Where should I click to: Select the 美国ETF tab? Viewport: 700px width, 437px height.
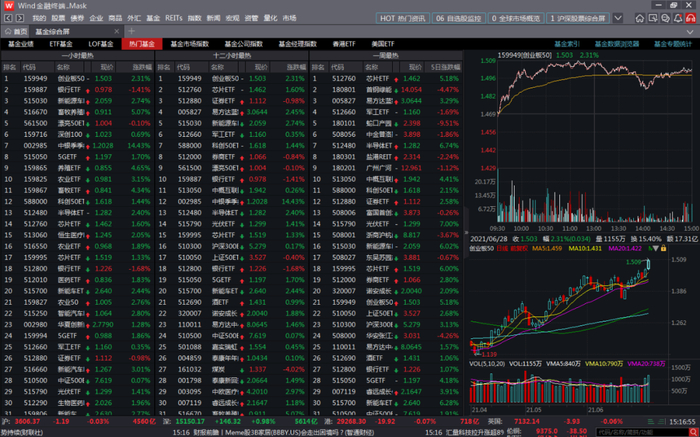click(383, 44)
